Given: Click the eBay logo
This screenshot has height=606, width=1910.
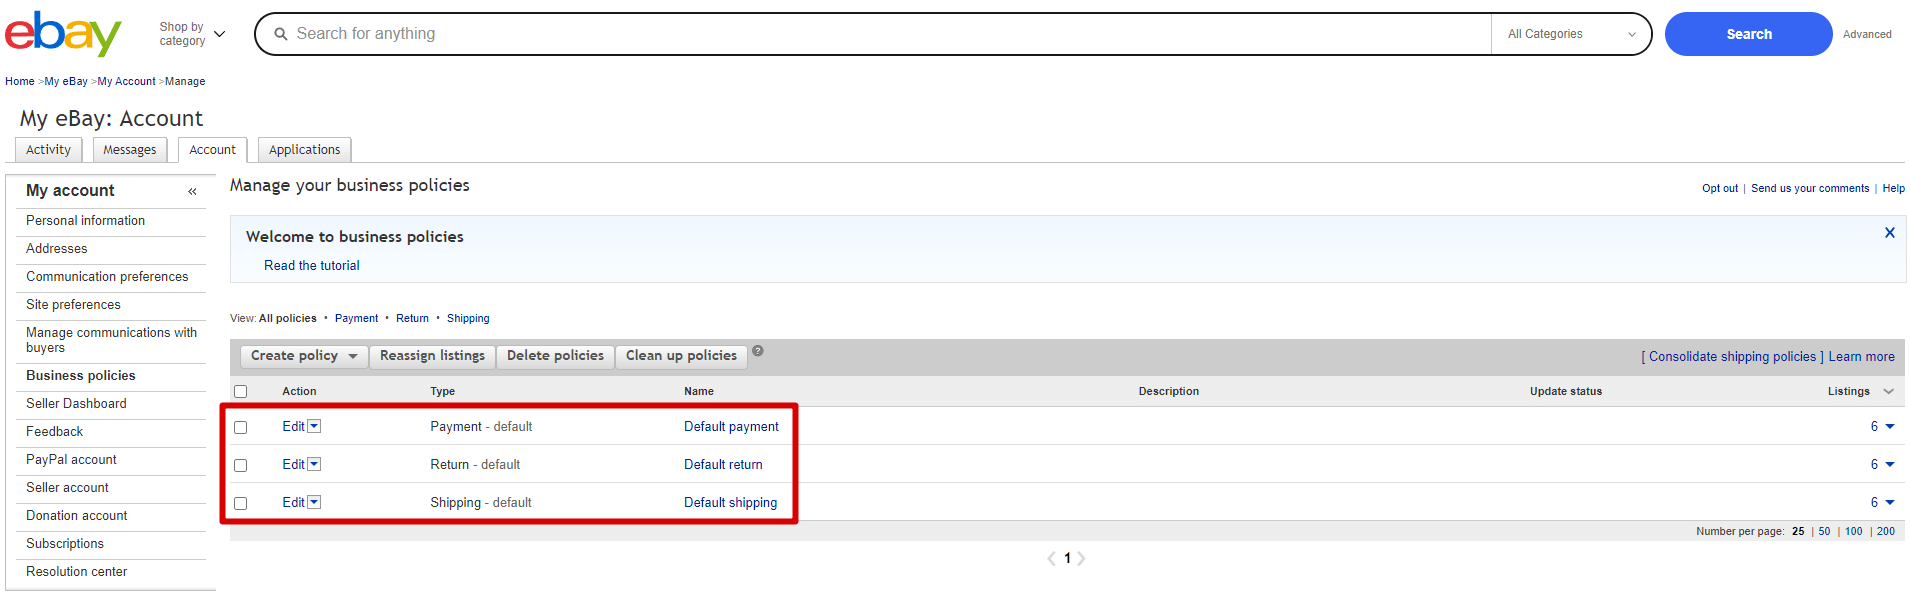Looking at the screenshot, I should tap(63, 34).
